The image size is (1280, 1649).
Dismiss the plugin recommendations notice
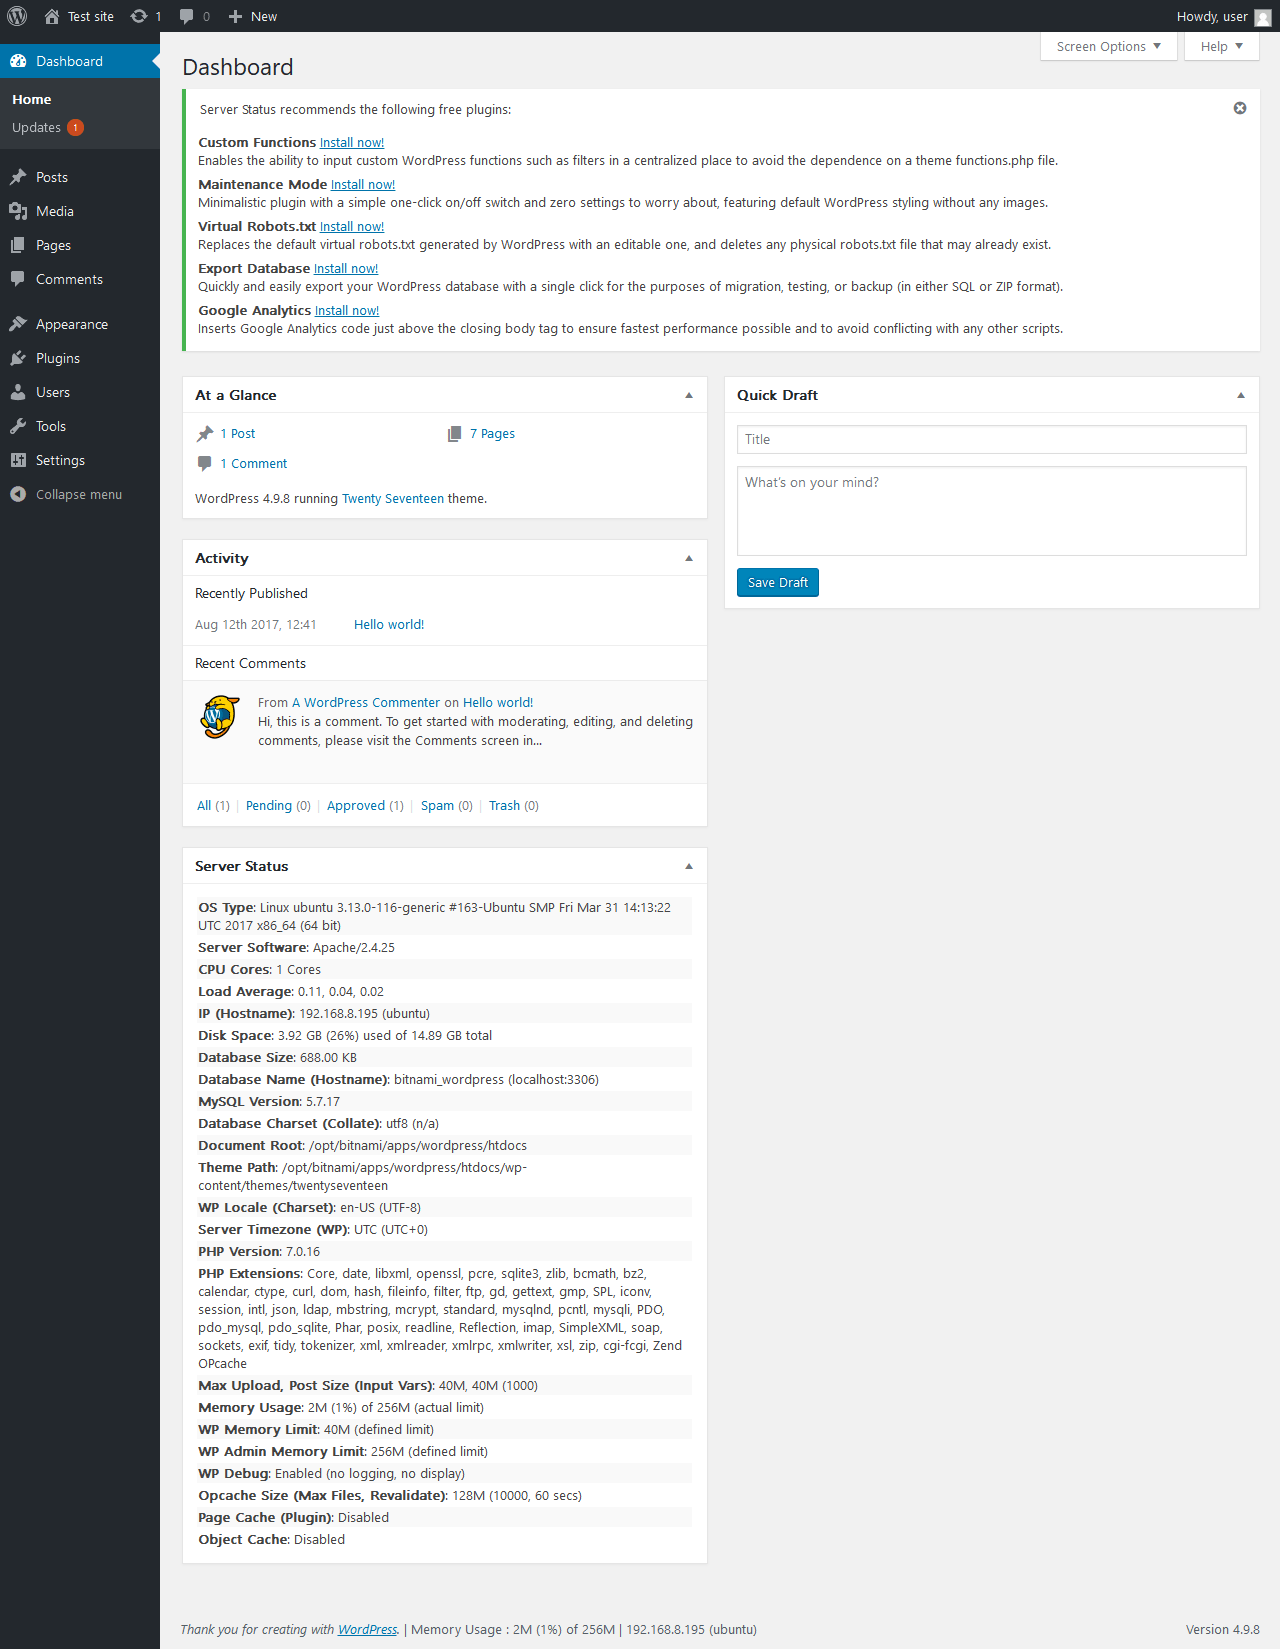pyautogui.click(x=1240, y=108)
